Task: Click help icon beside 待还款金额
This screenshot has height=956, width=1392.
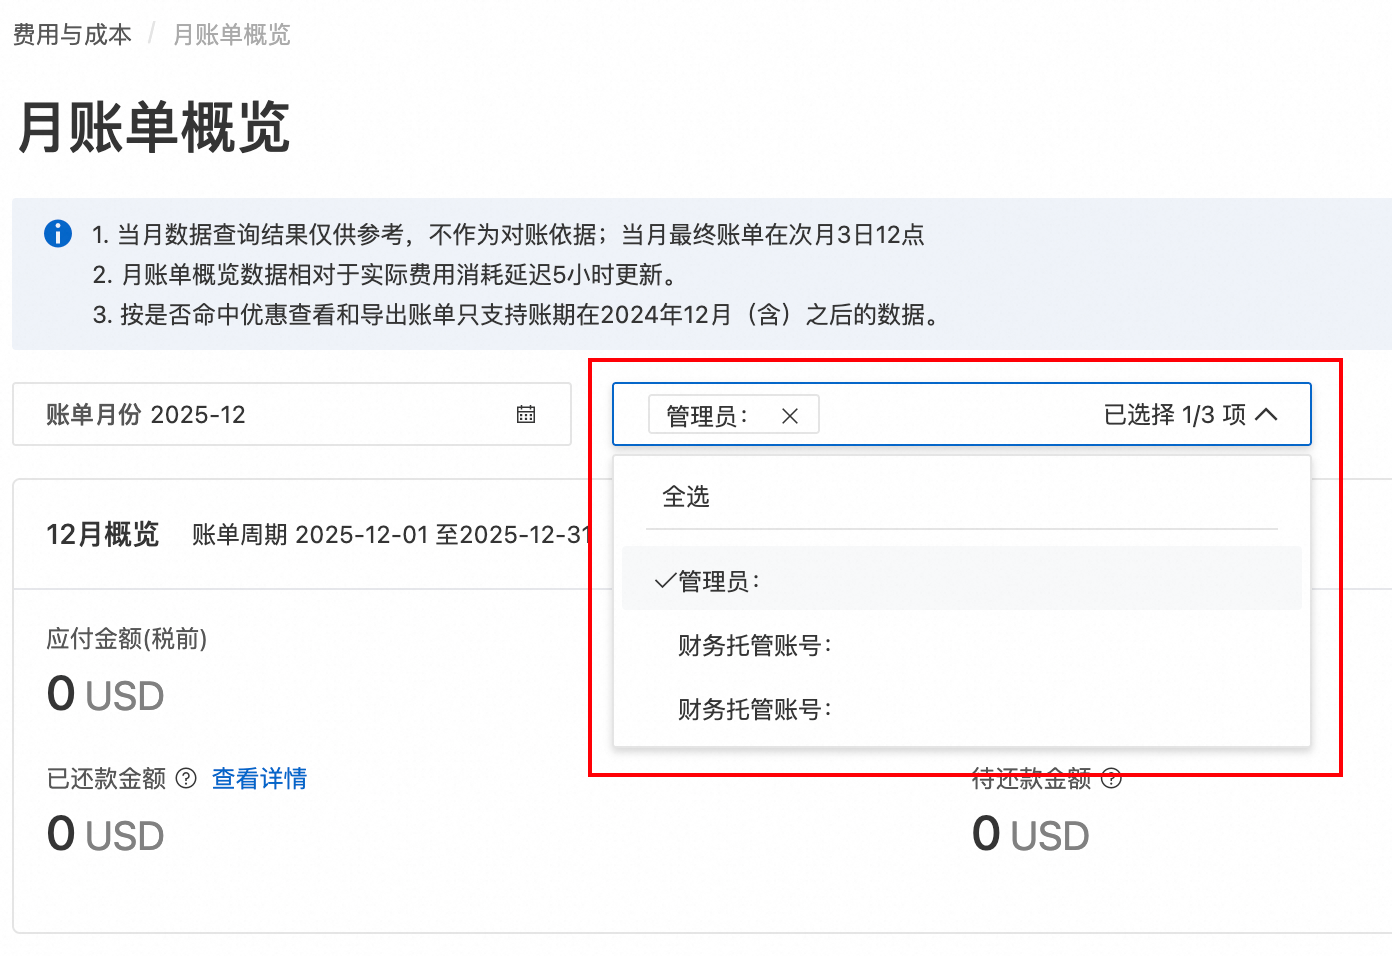Action: 1111,778
